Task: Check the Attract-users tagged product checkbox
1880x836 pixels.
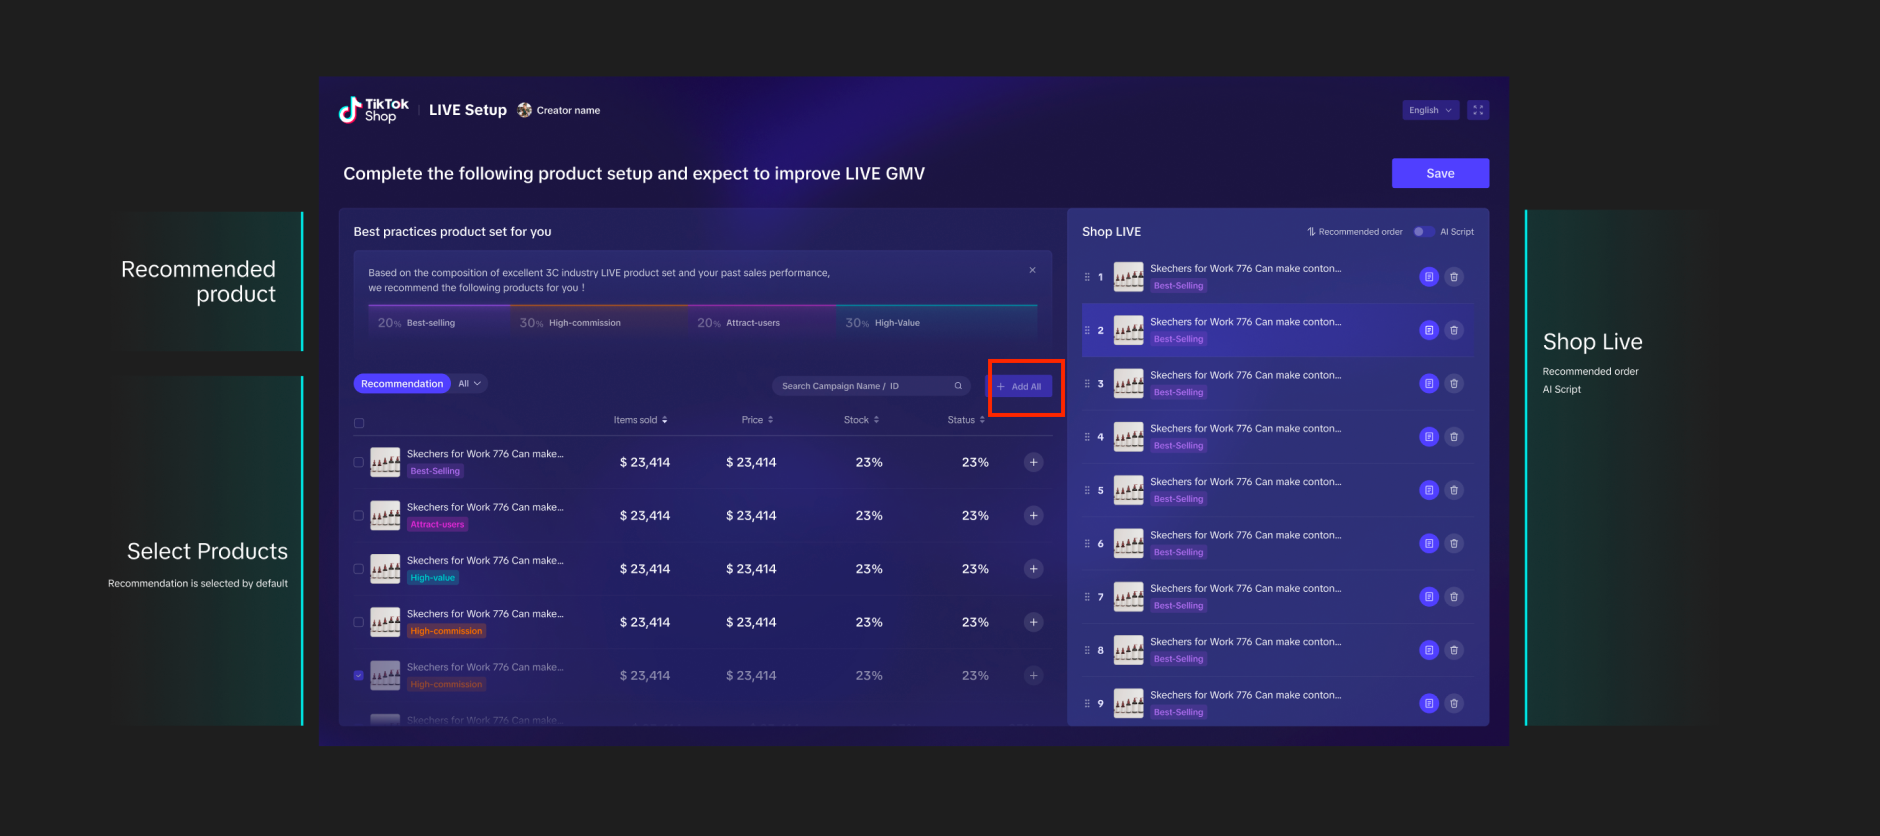Action: [x=359, y=515]
